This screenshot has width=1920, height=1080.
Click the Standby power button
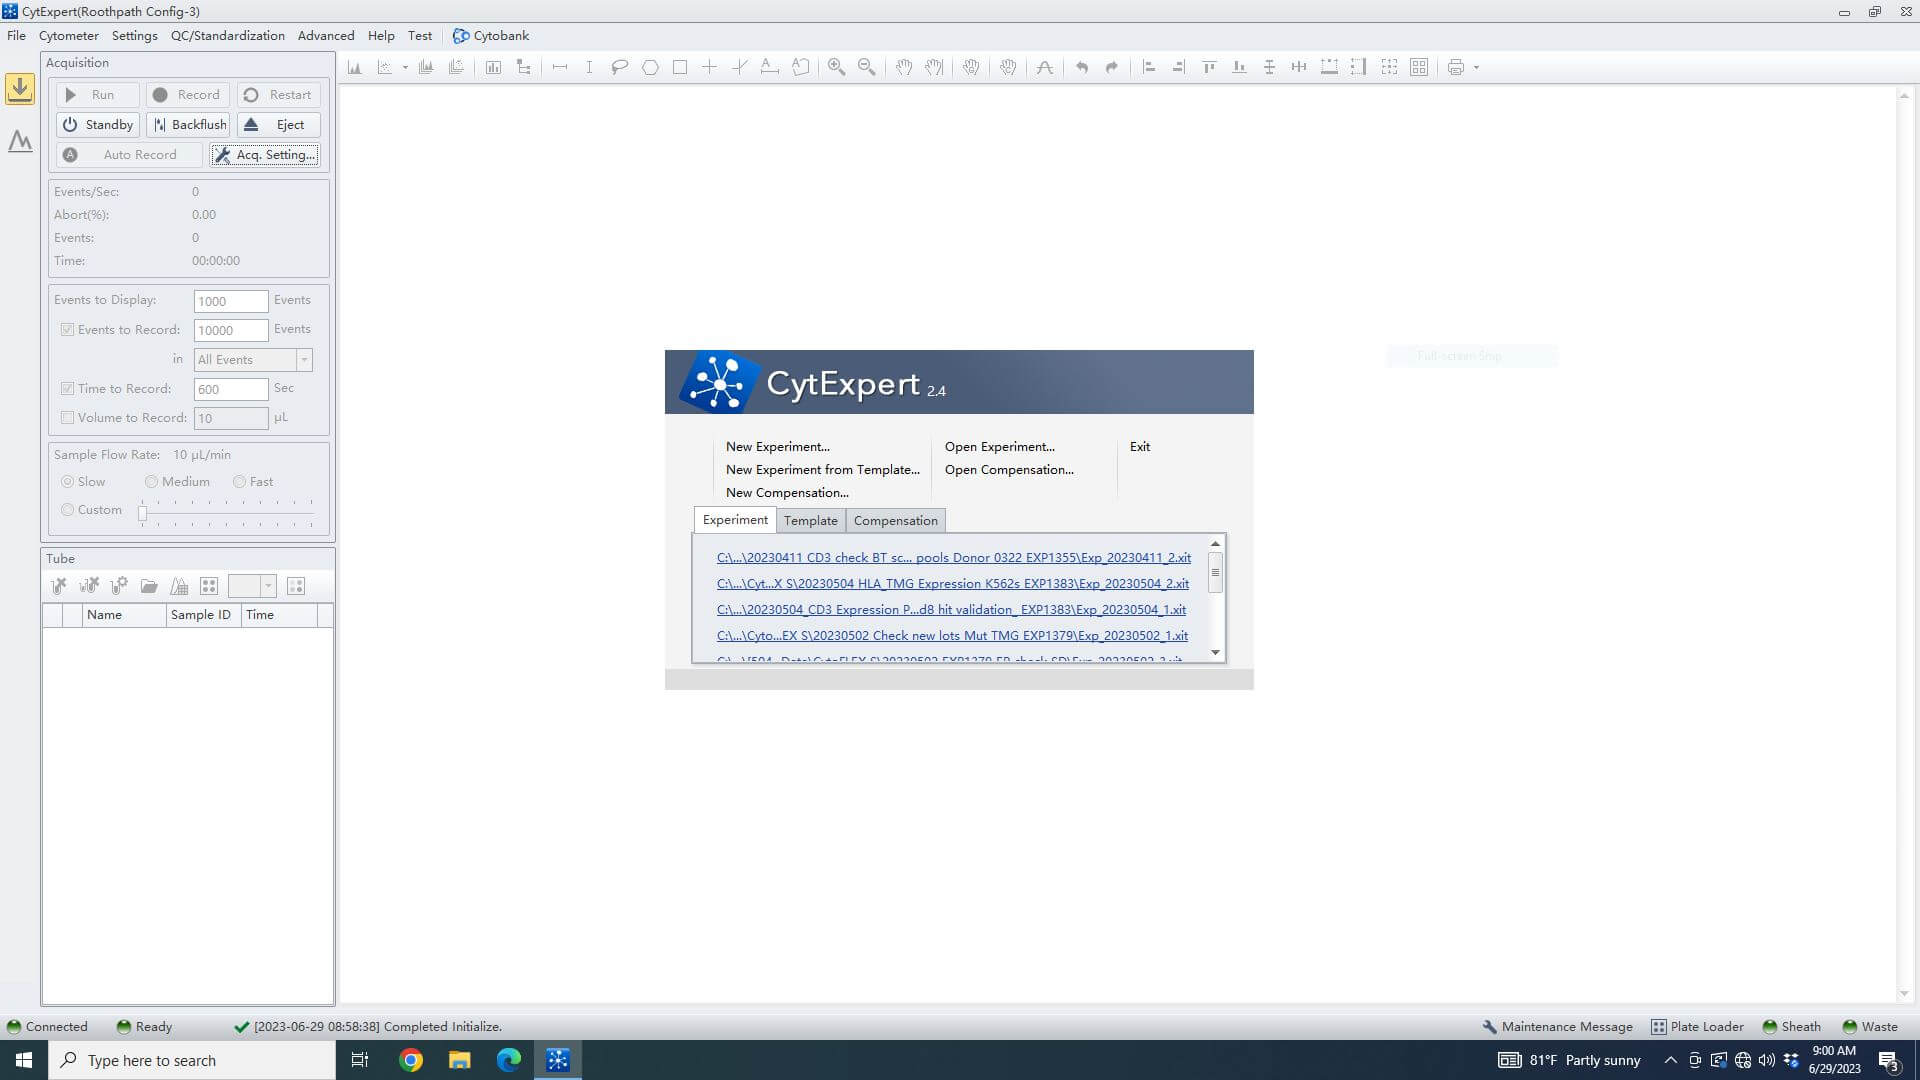point(97,125)
